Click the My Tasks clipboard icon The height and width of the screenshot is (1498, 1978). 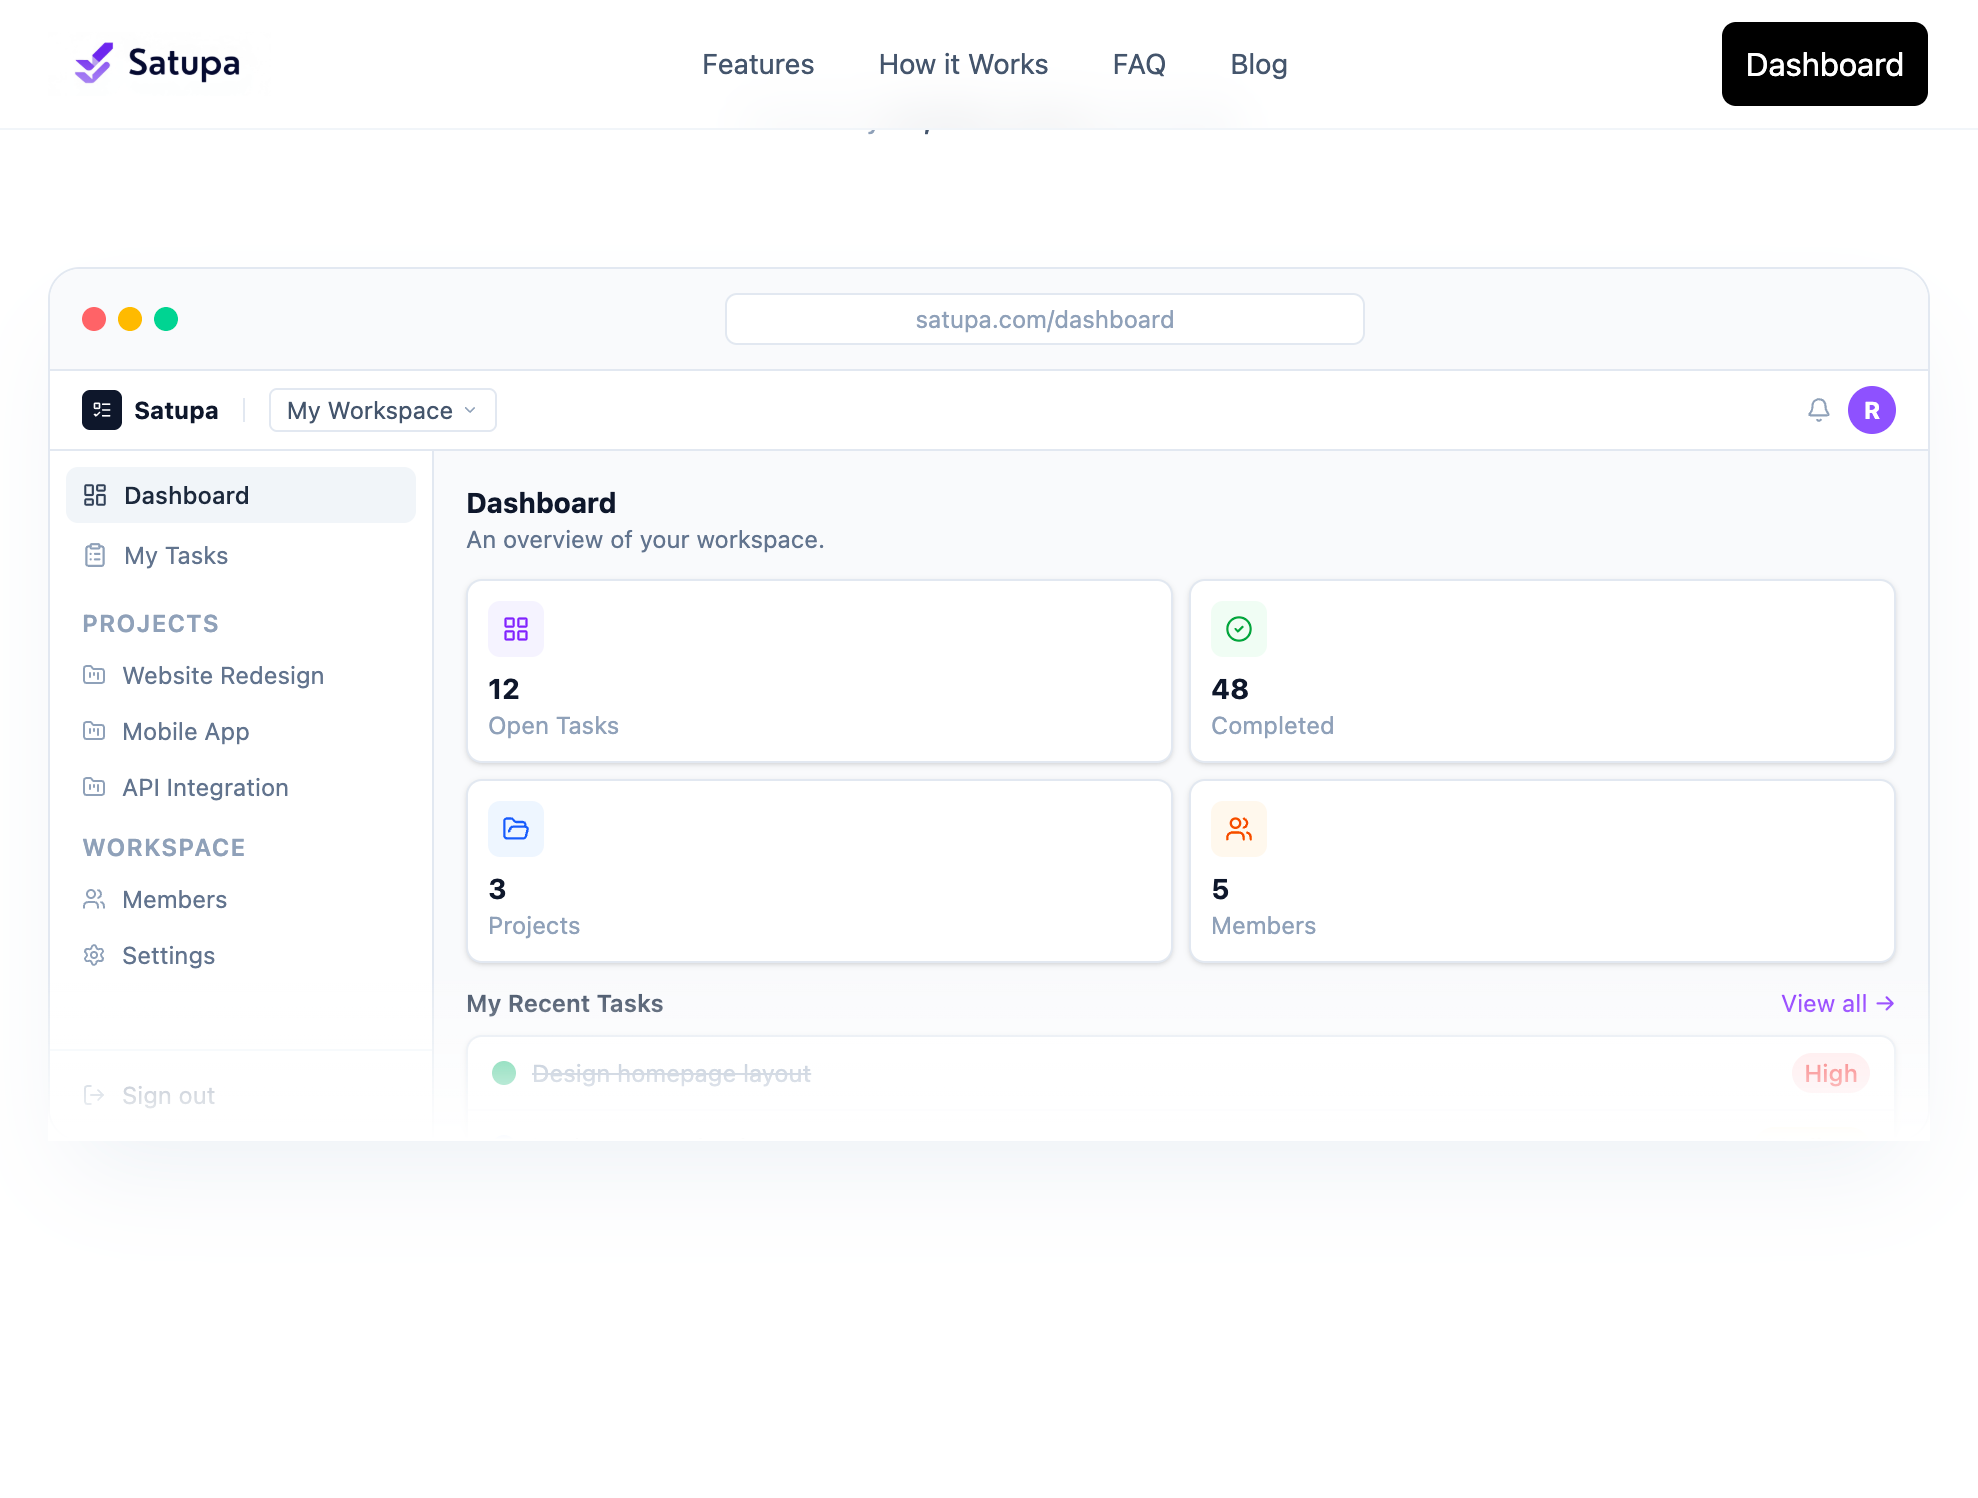[x=96, y=555]
